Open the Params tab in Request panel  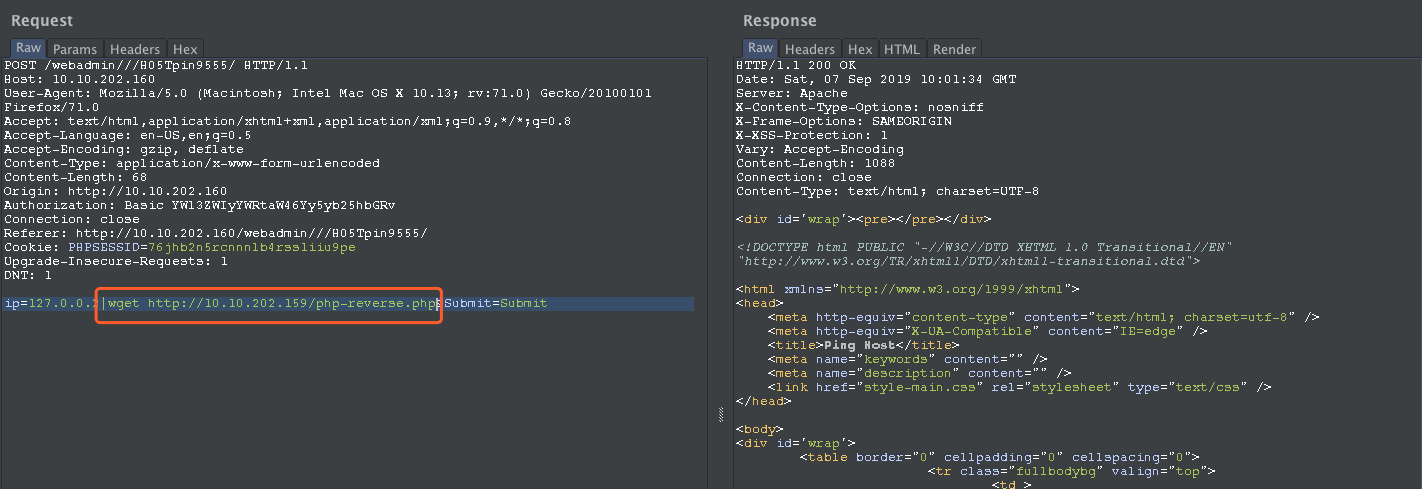click(x=75, y=49)
